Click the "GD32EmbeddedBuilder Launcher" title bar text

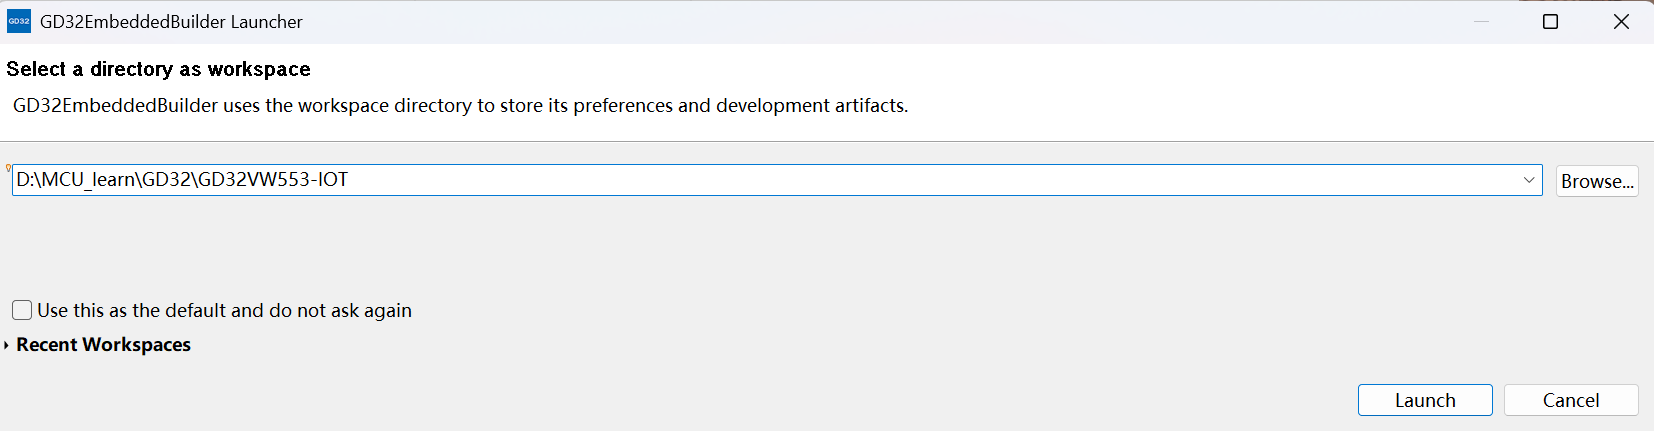pos(171,21)
